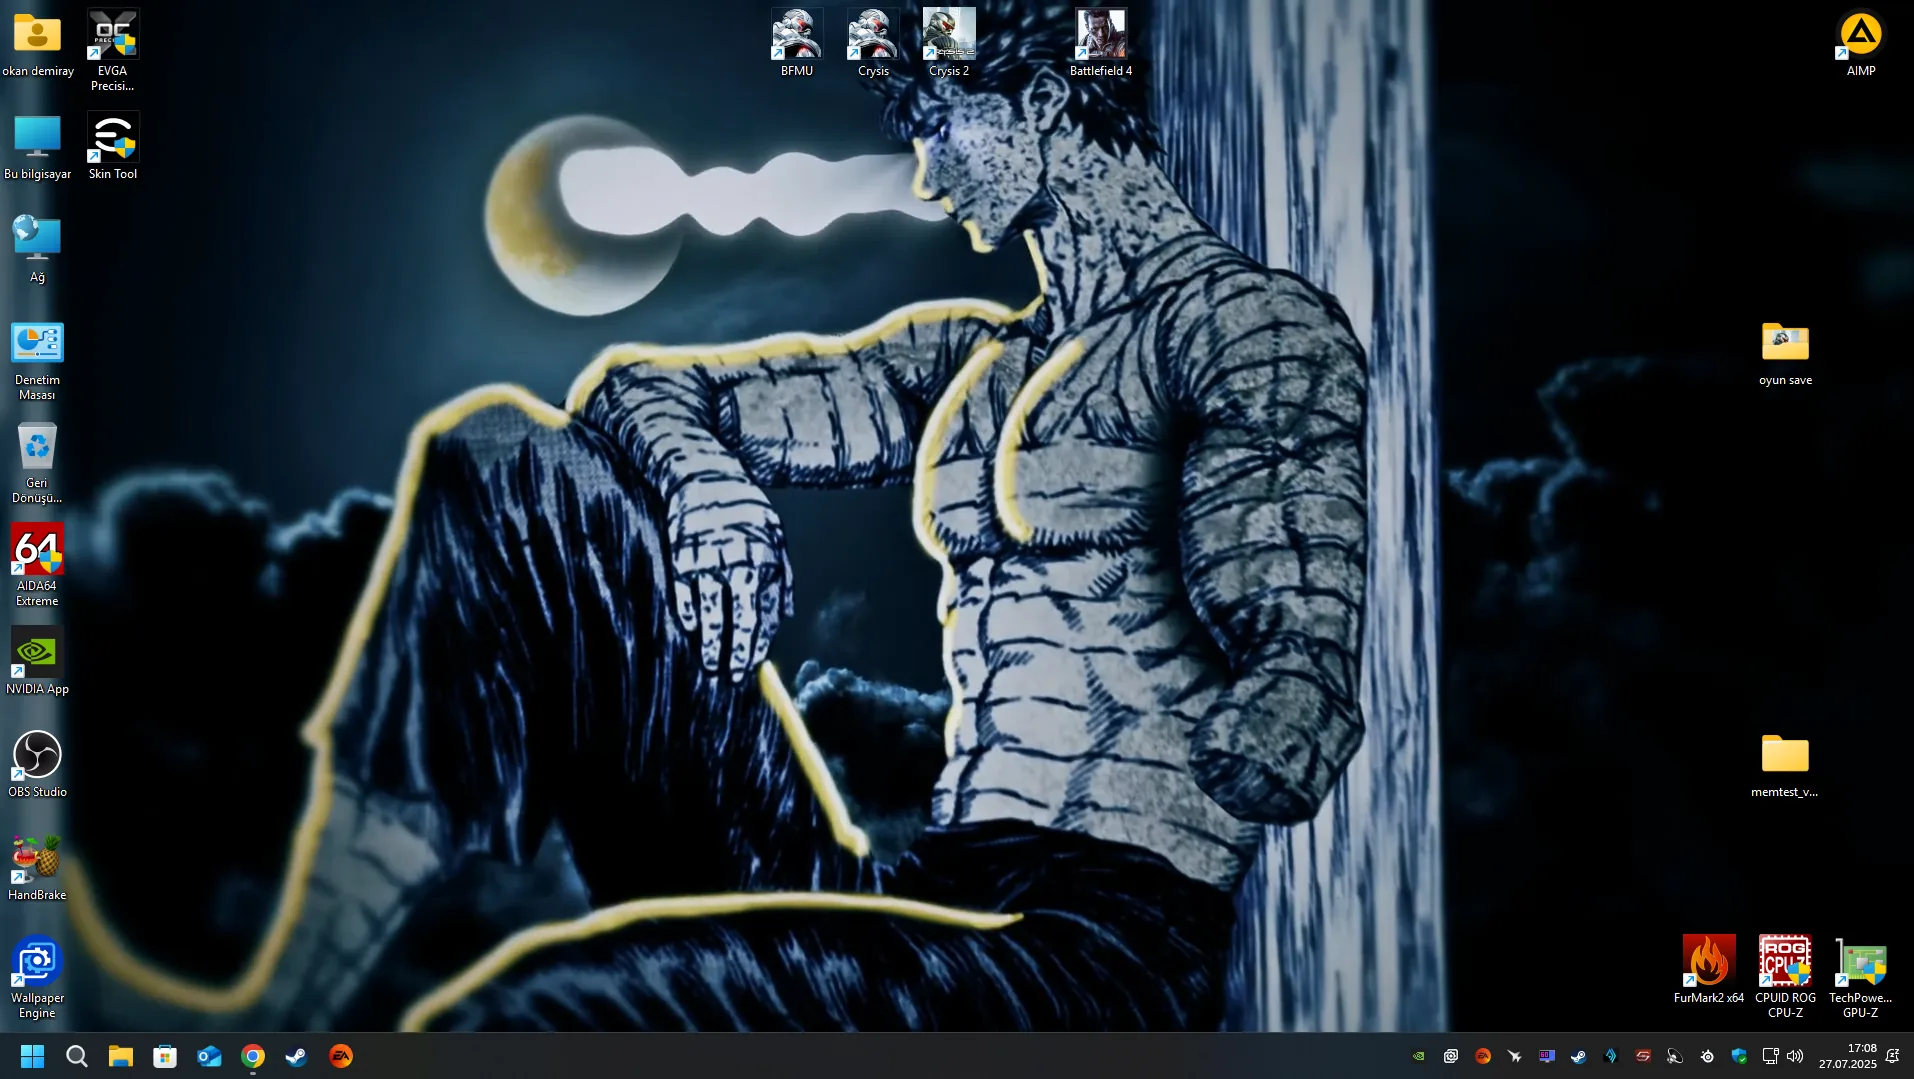Click NVIDIA tray icon

pyautogui.click(x=1419, y=1056)
